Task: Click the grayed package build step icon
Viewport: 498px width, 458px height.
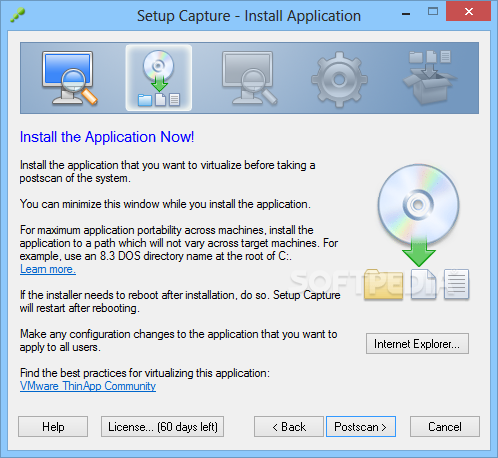Action: click(x=430, y=77)
